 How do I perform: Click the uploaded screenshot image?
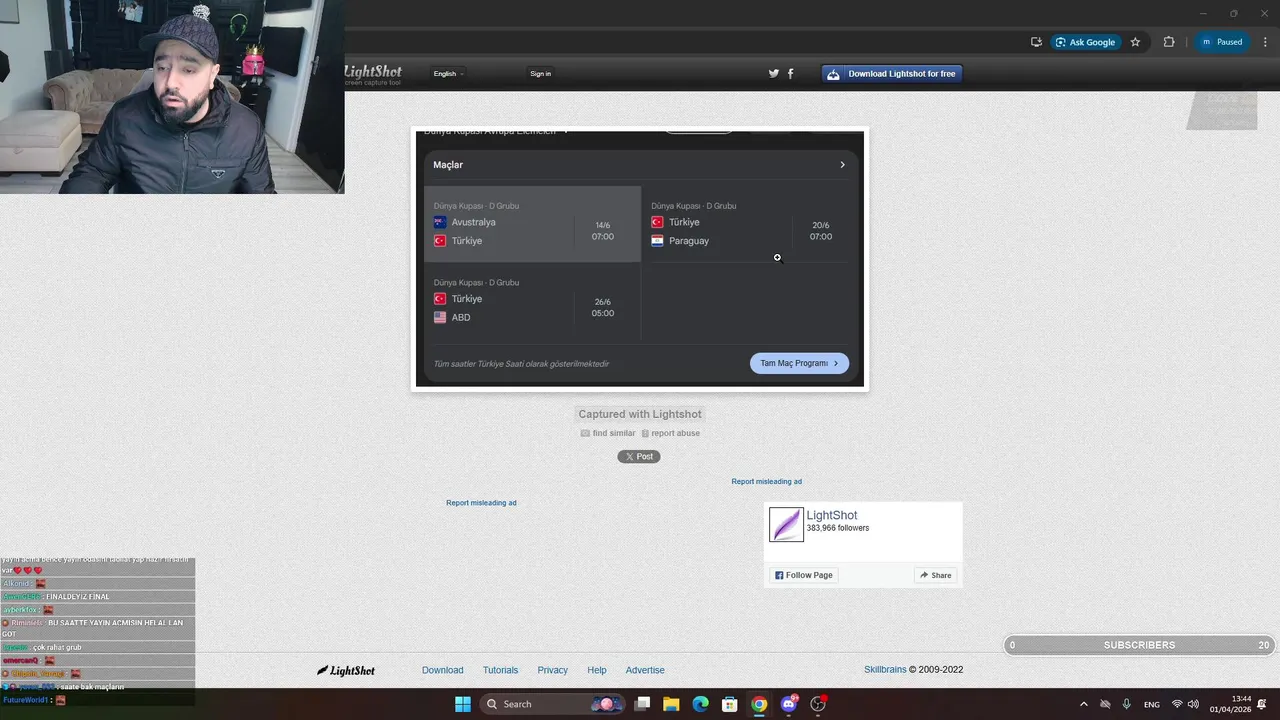coord(640,258)
